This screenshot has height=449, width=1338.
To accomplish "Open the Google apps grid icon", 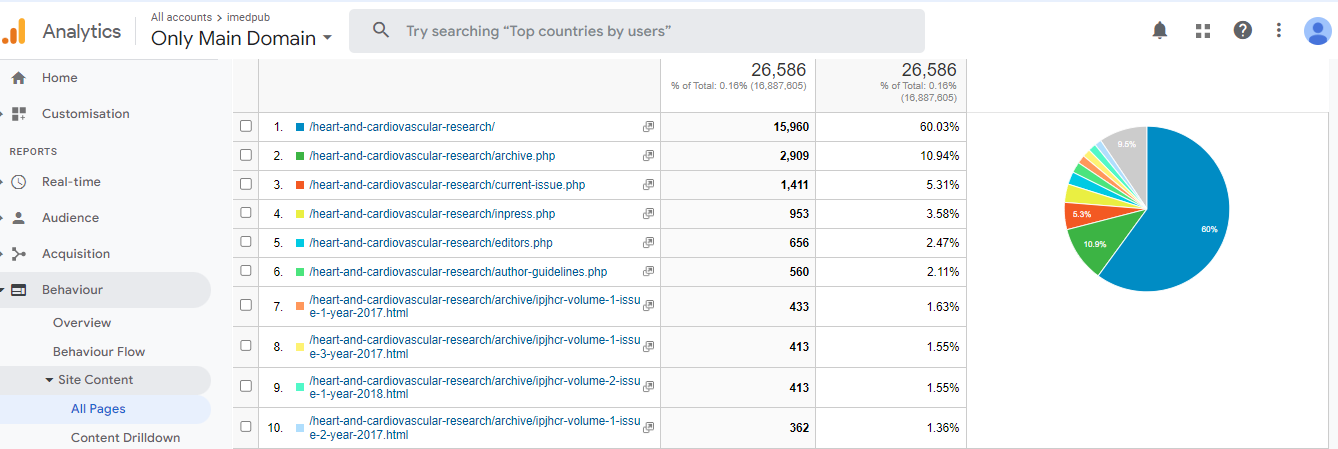I will click(1202, 30).
